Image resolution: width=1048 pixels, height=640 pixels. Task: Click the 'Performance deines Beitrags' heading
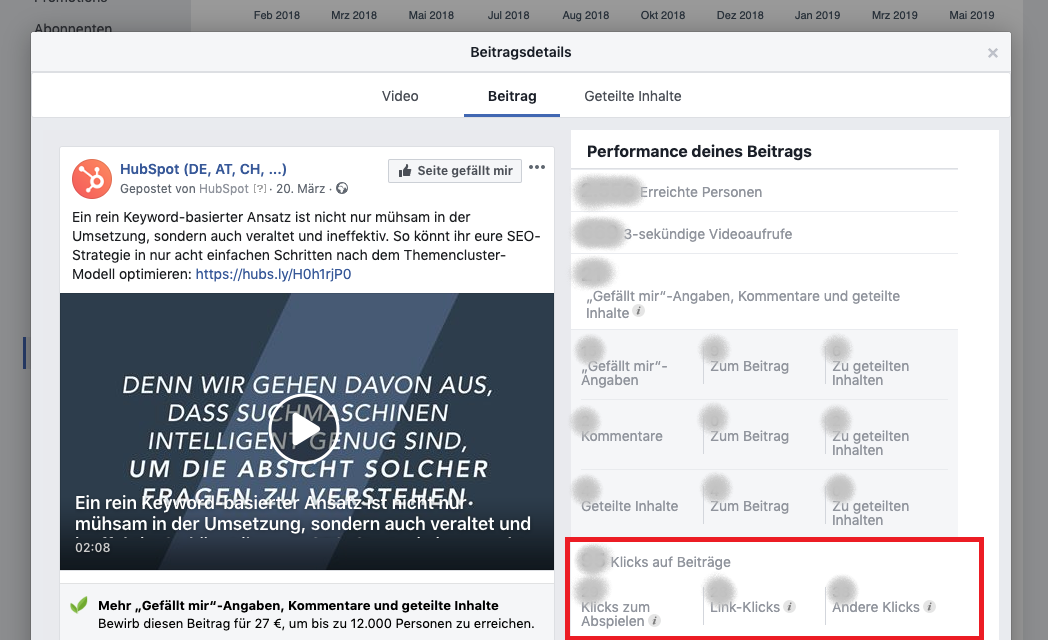tap(699, 152)
